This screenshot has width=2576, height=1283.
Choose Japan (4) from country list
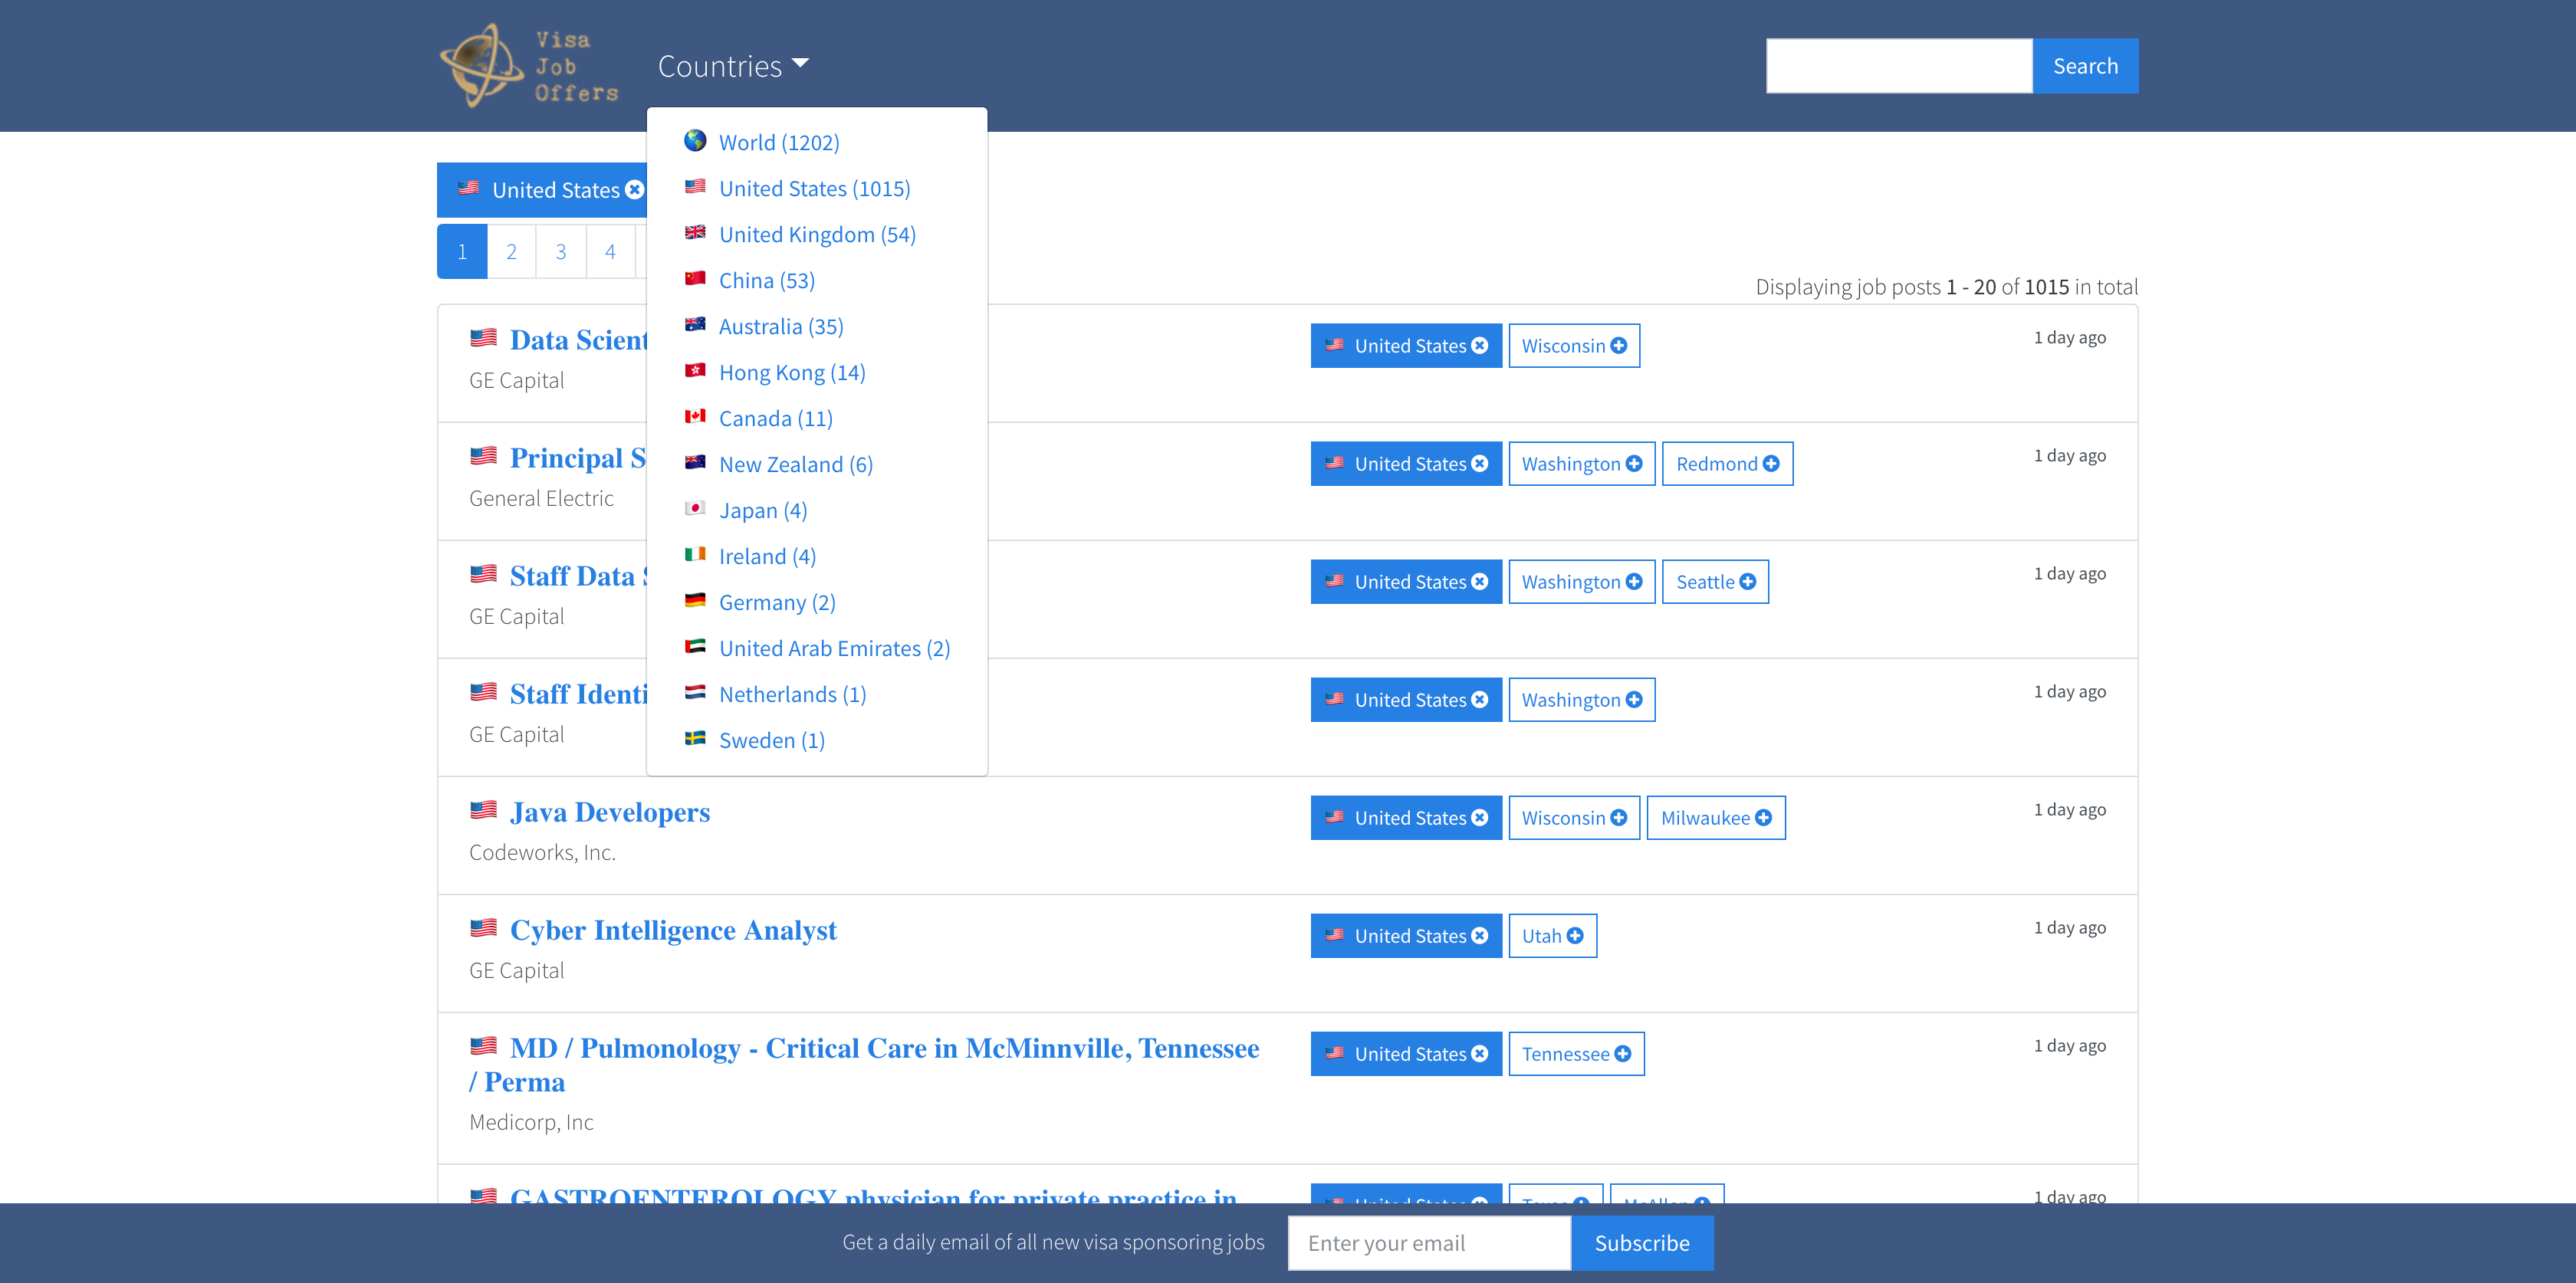762,510
